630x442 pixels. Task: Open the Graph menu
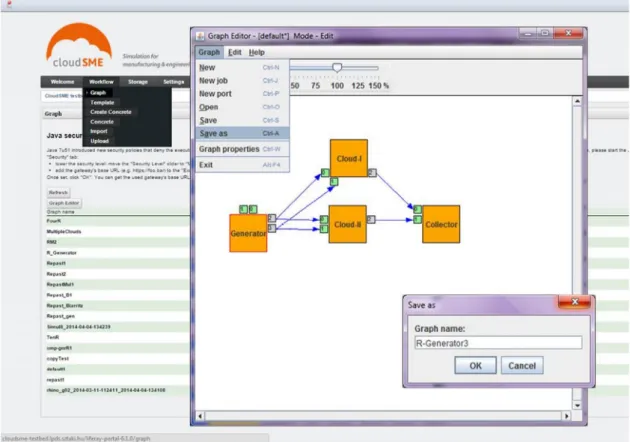click(x=209, y=52)
